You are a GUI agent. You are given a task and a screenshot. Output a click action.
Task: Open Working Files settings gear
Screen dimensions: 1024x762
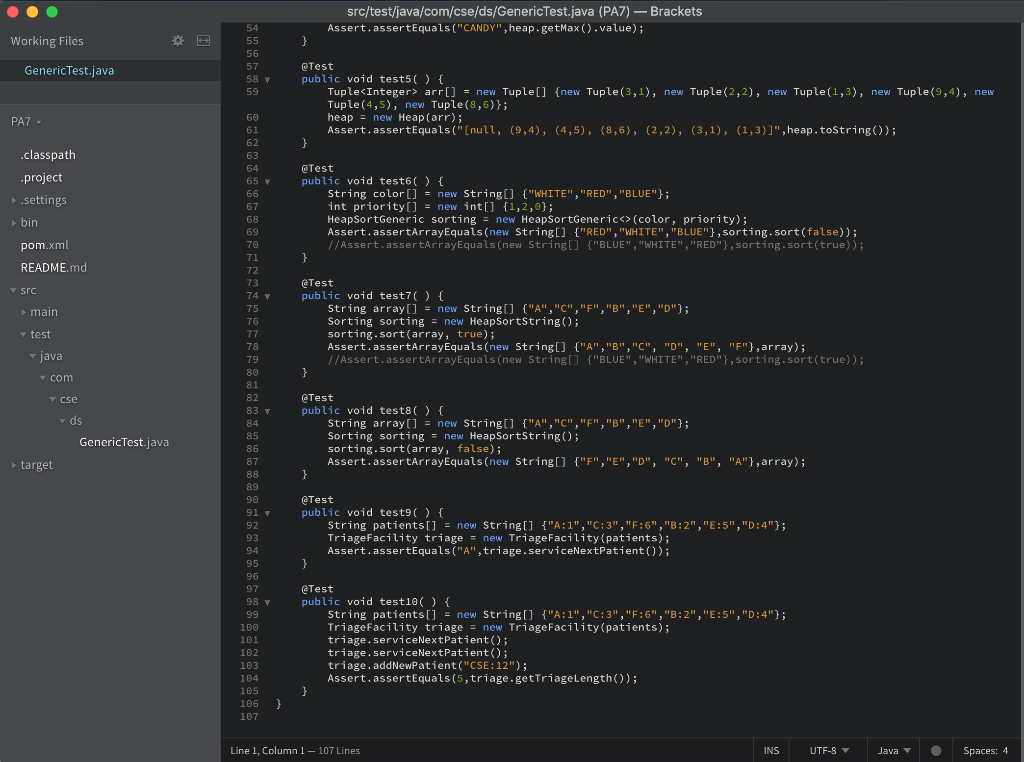178,41
